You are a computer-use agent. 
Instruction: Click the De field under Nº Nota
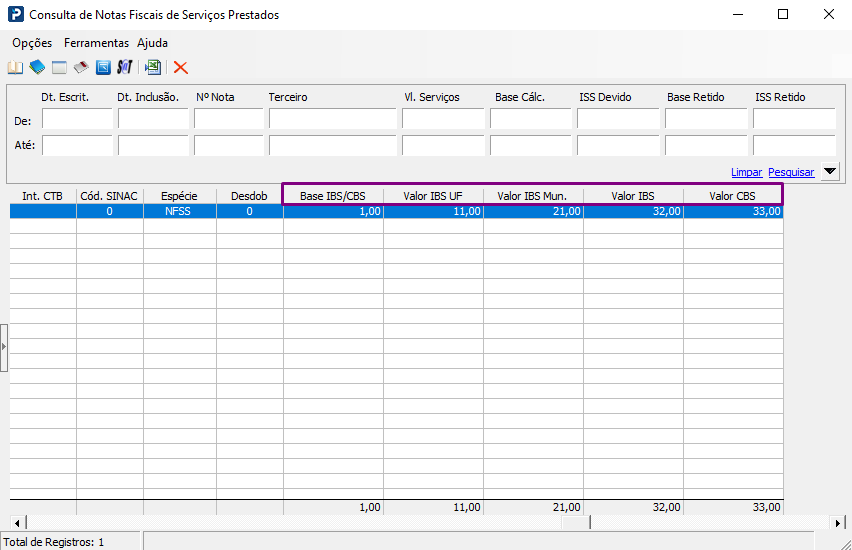click(229, 119)
